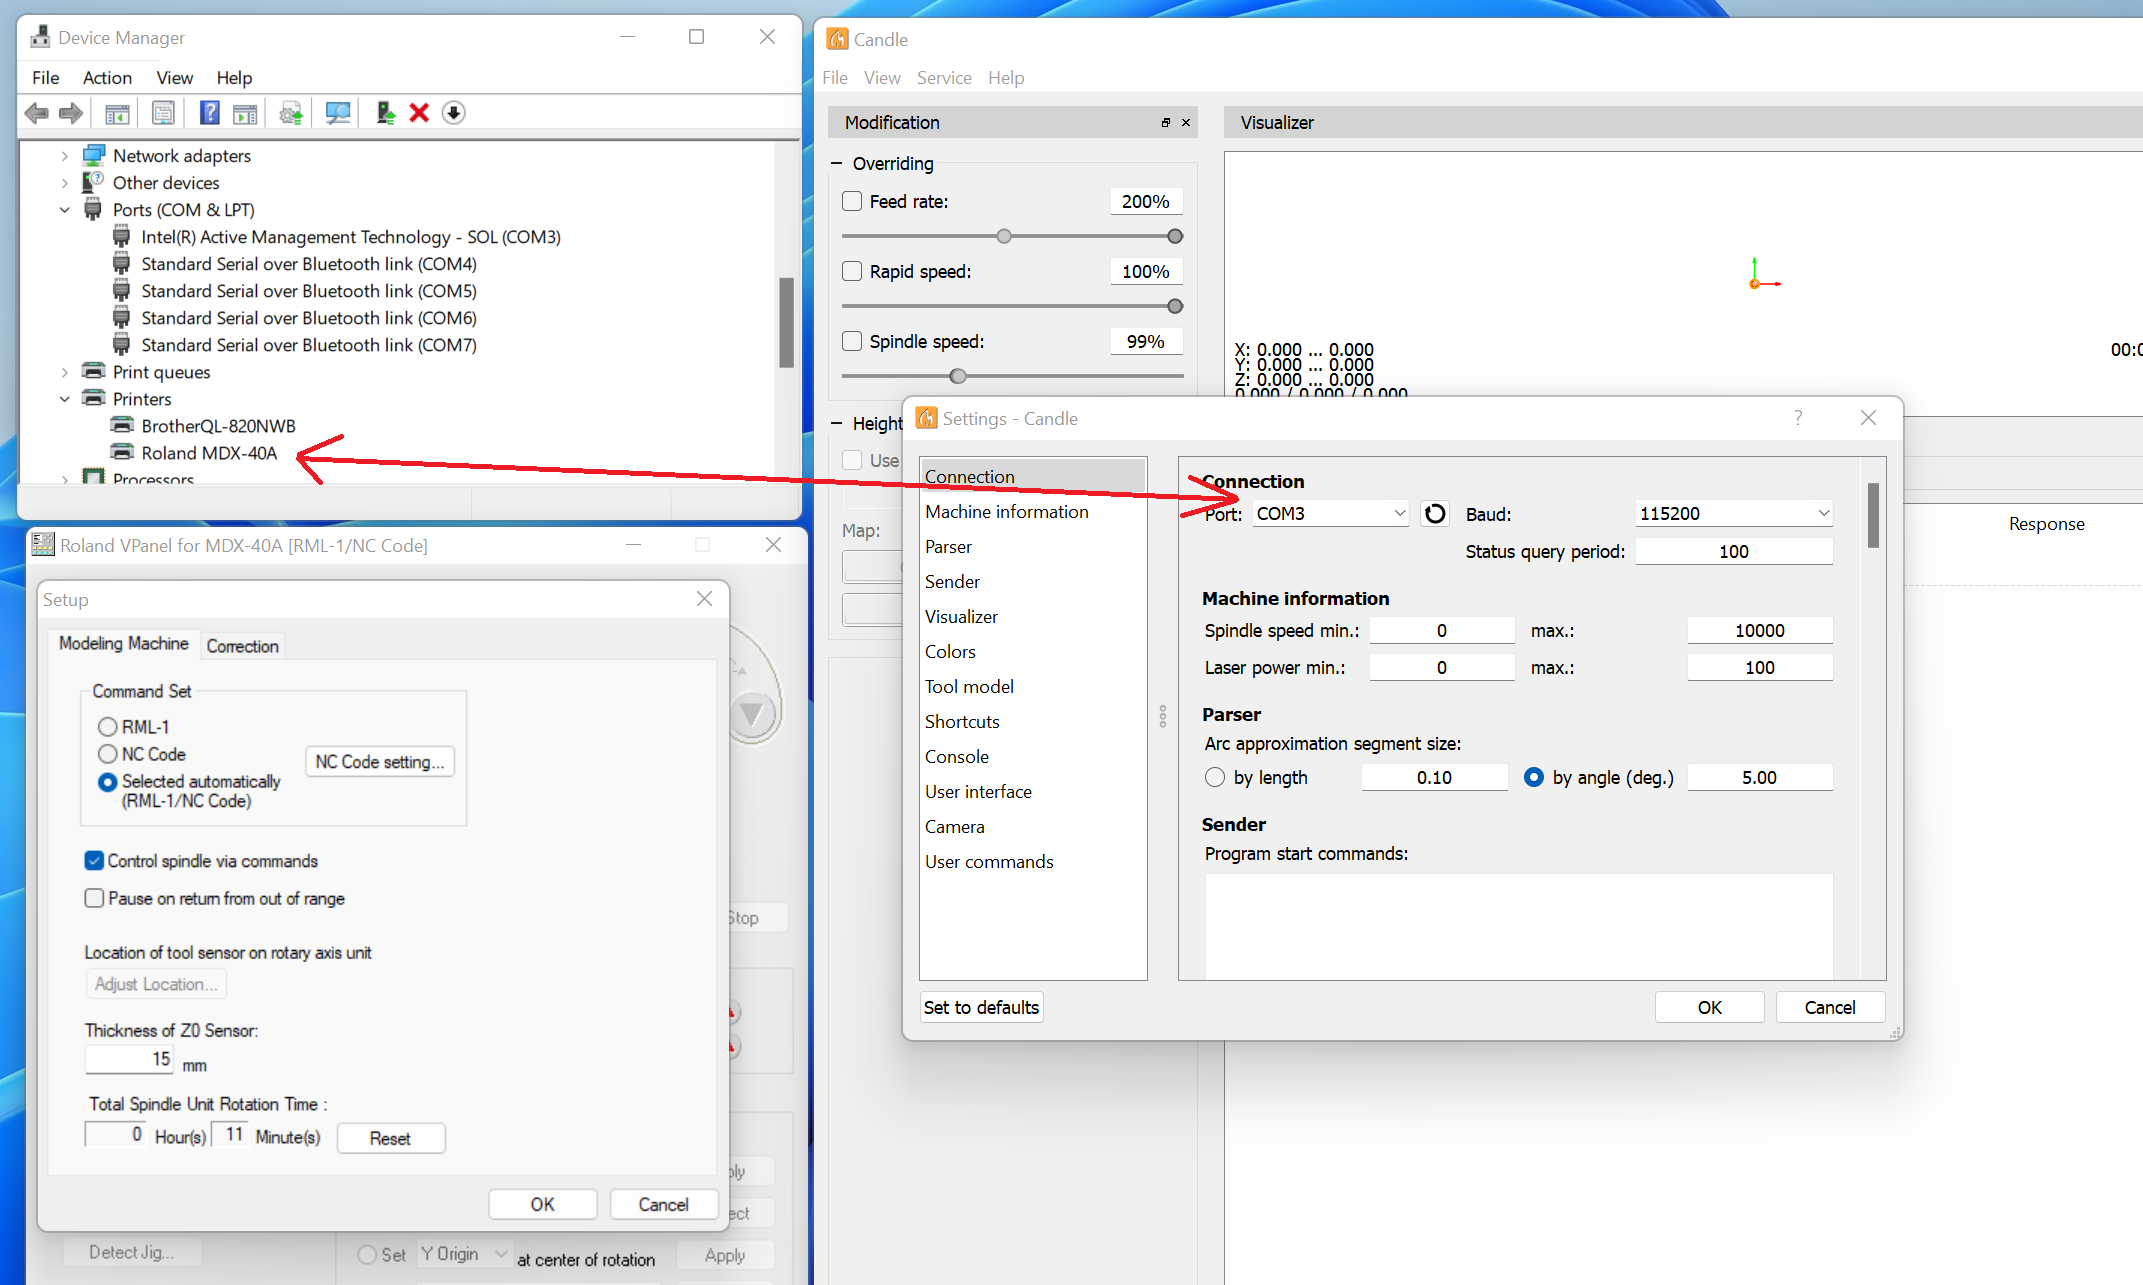Screen dimensions: 2143x1285
Task: Click OK in Candle Settings dialog
Action: (1710, 1007)
